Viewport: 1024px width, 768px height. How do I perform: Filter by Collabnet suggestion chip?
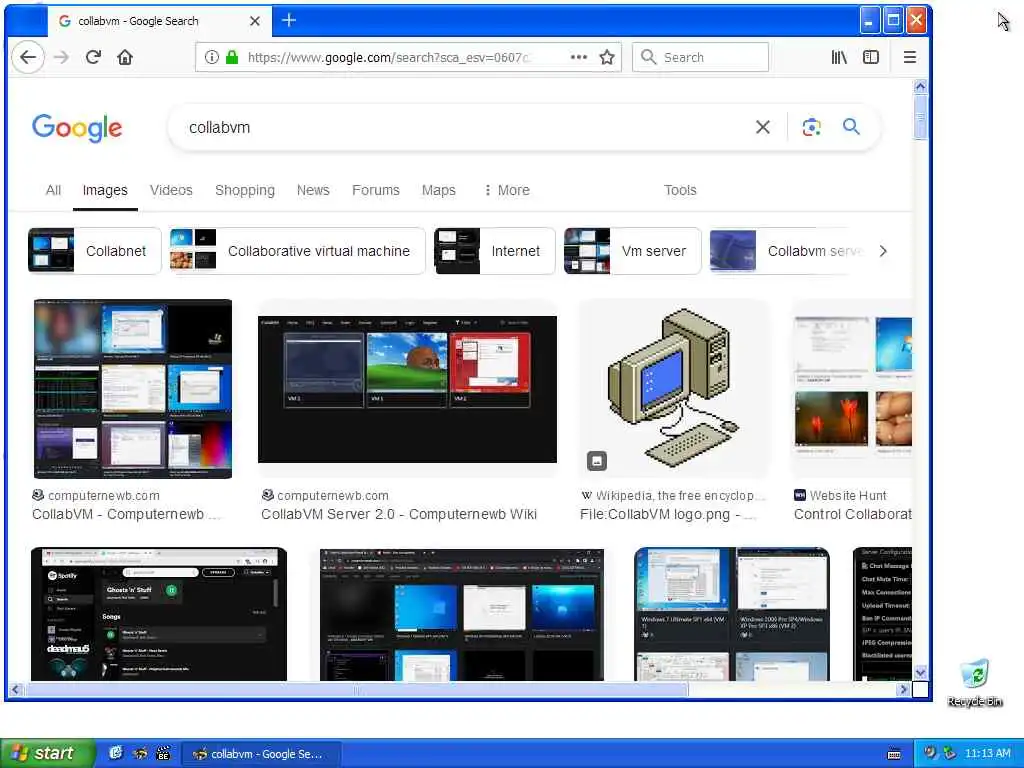(x=95, y=251)
